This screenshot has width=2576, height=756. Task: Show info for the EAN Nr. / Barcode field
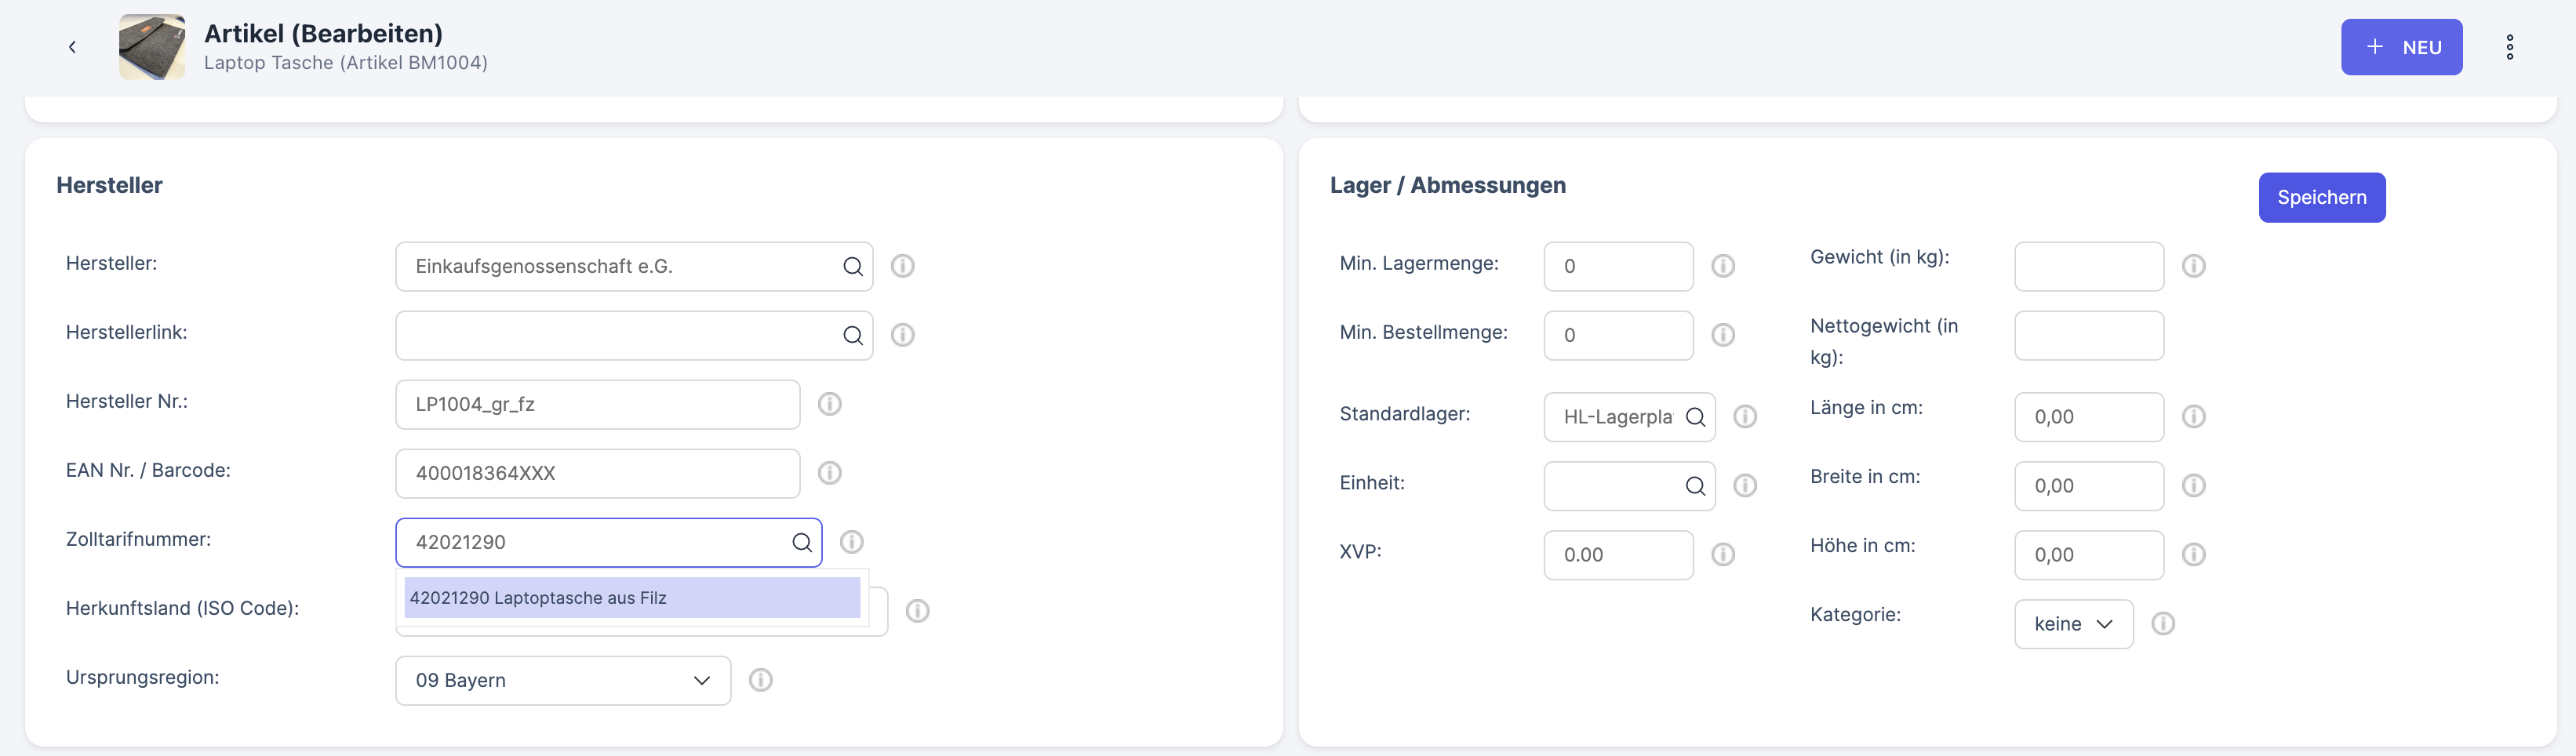829,473
